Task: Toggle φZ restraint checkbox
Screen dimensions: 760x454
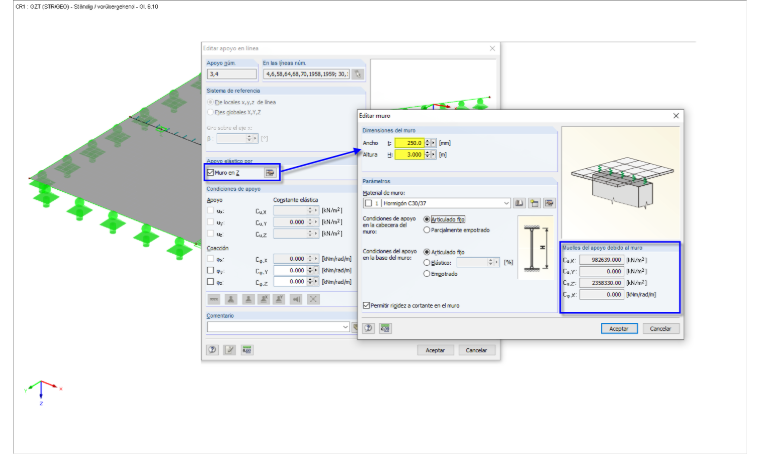Action: click(210, 282)
